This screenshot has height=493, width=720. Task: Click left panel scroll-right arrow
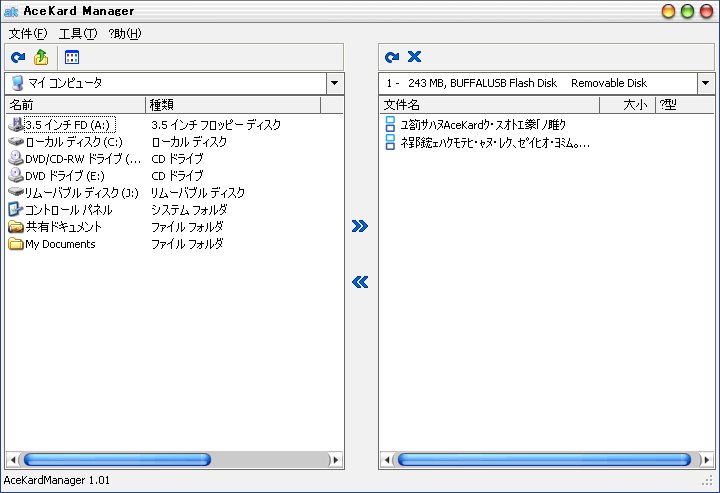pyautogui.click(x=336, y=459)
